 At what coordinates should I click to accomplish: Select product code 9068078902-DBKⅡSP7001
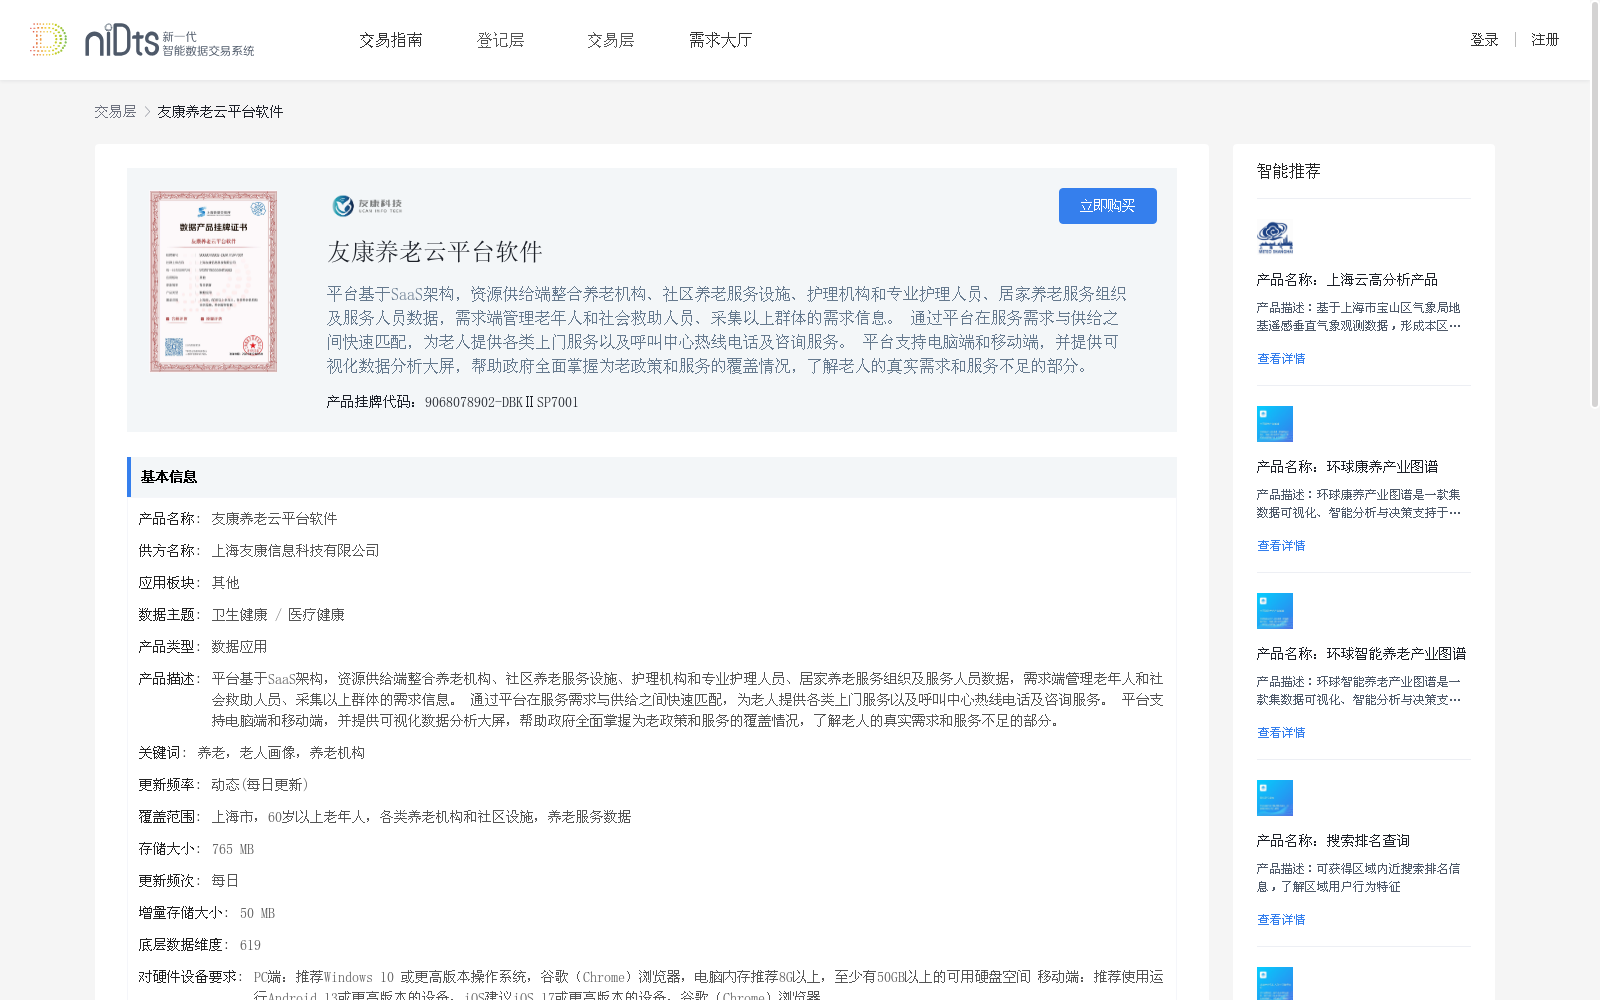(501, 402)
